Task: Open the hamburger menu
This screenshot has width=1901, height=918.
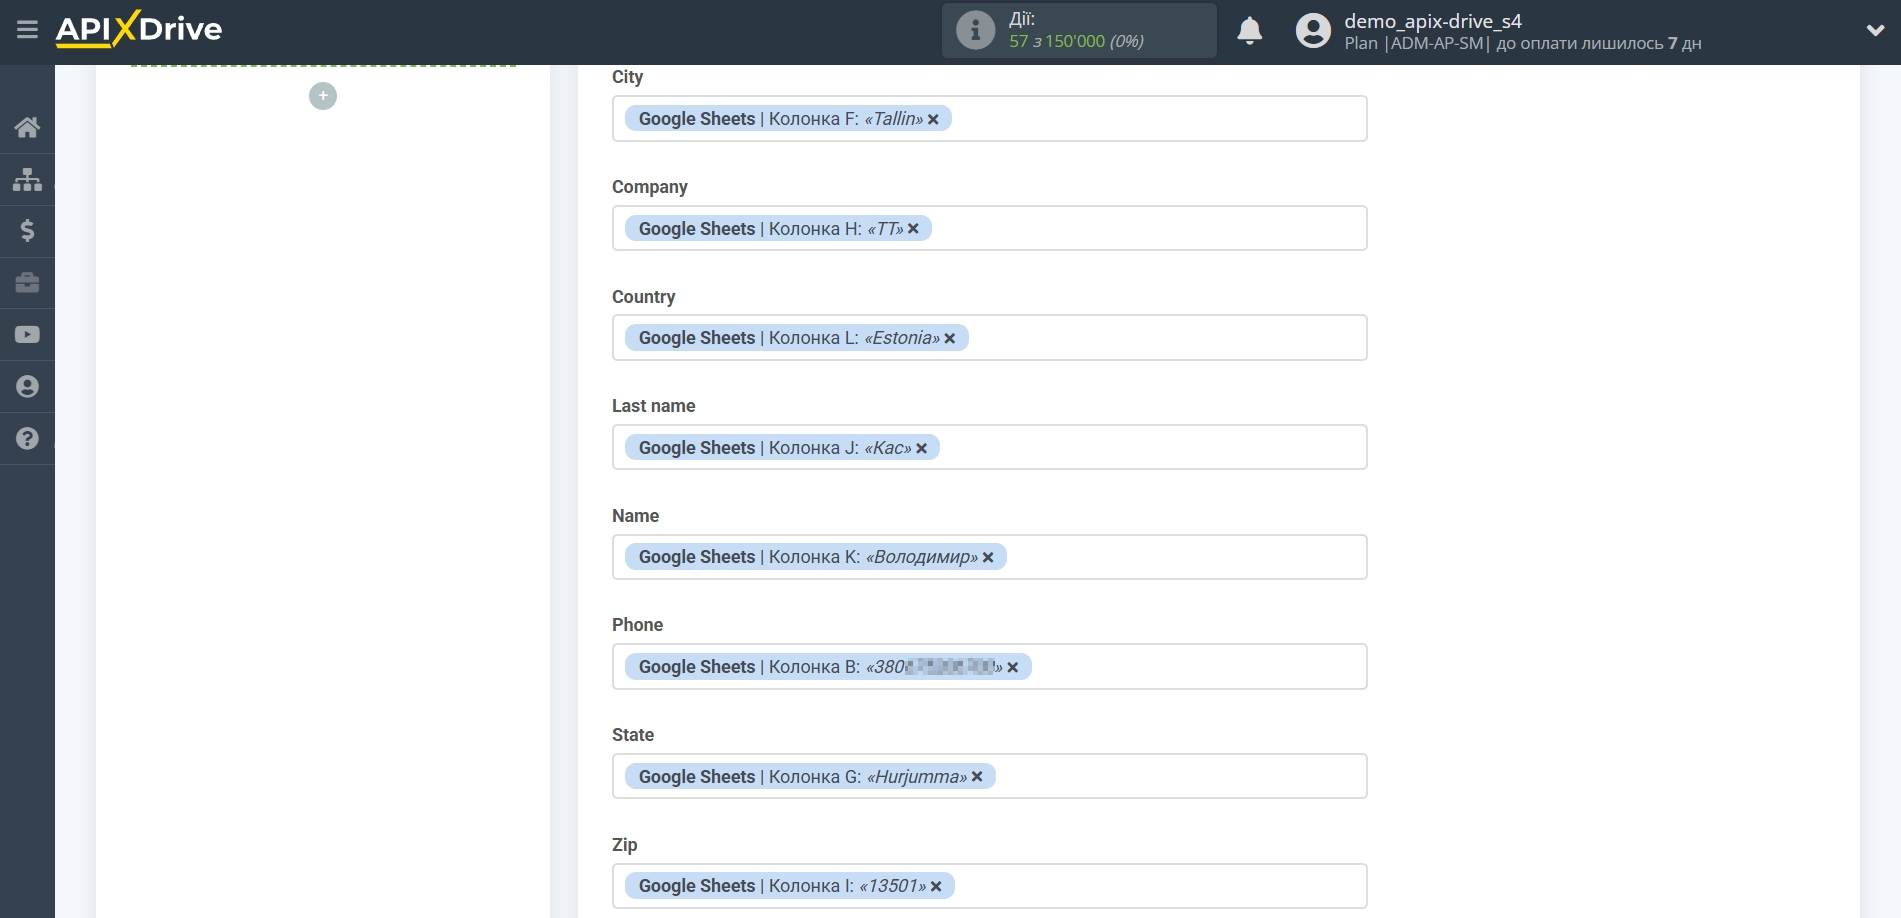Action: coord(27,30)
